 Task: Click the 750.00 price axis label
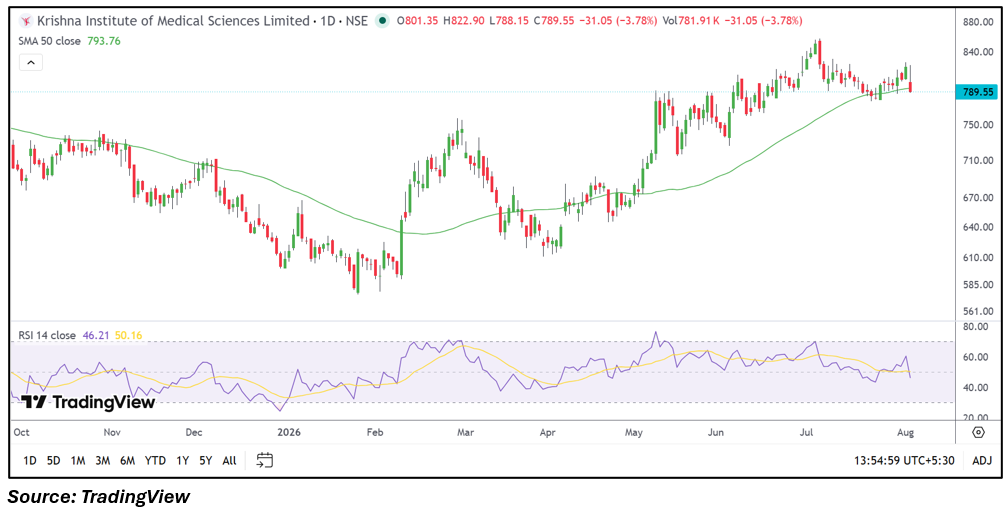coord(979,125)
